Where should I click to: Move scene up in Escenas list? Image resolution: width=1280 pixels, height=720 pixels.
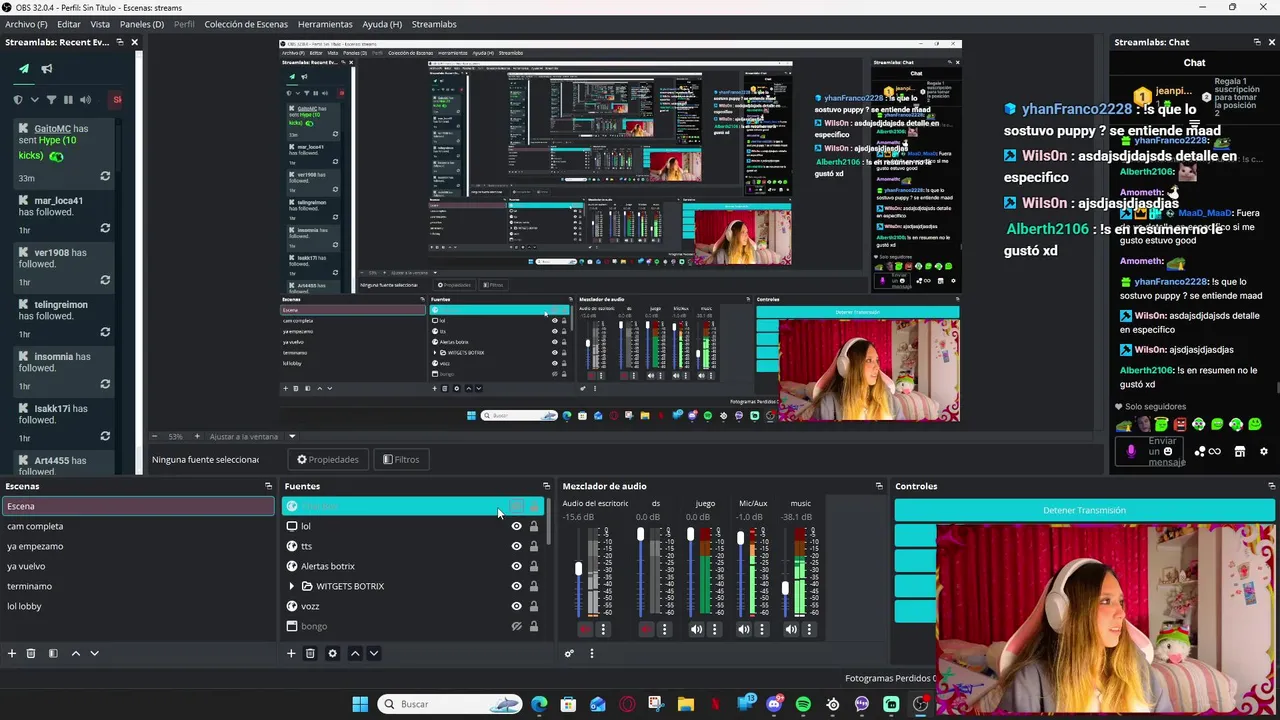(76, 653)
